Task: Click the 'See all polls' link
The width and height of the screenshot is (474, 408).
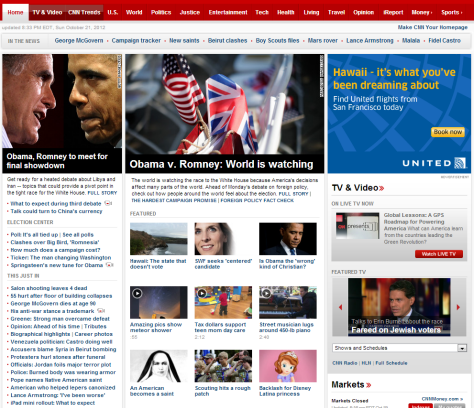Action: tap(78, 235)
